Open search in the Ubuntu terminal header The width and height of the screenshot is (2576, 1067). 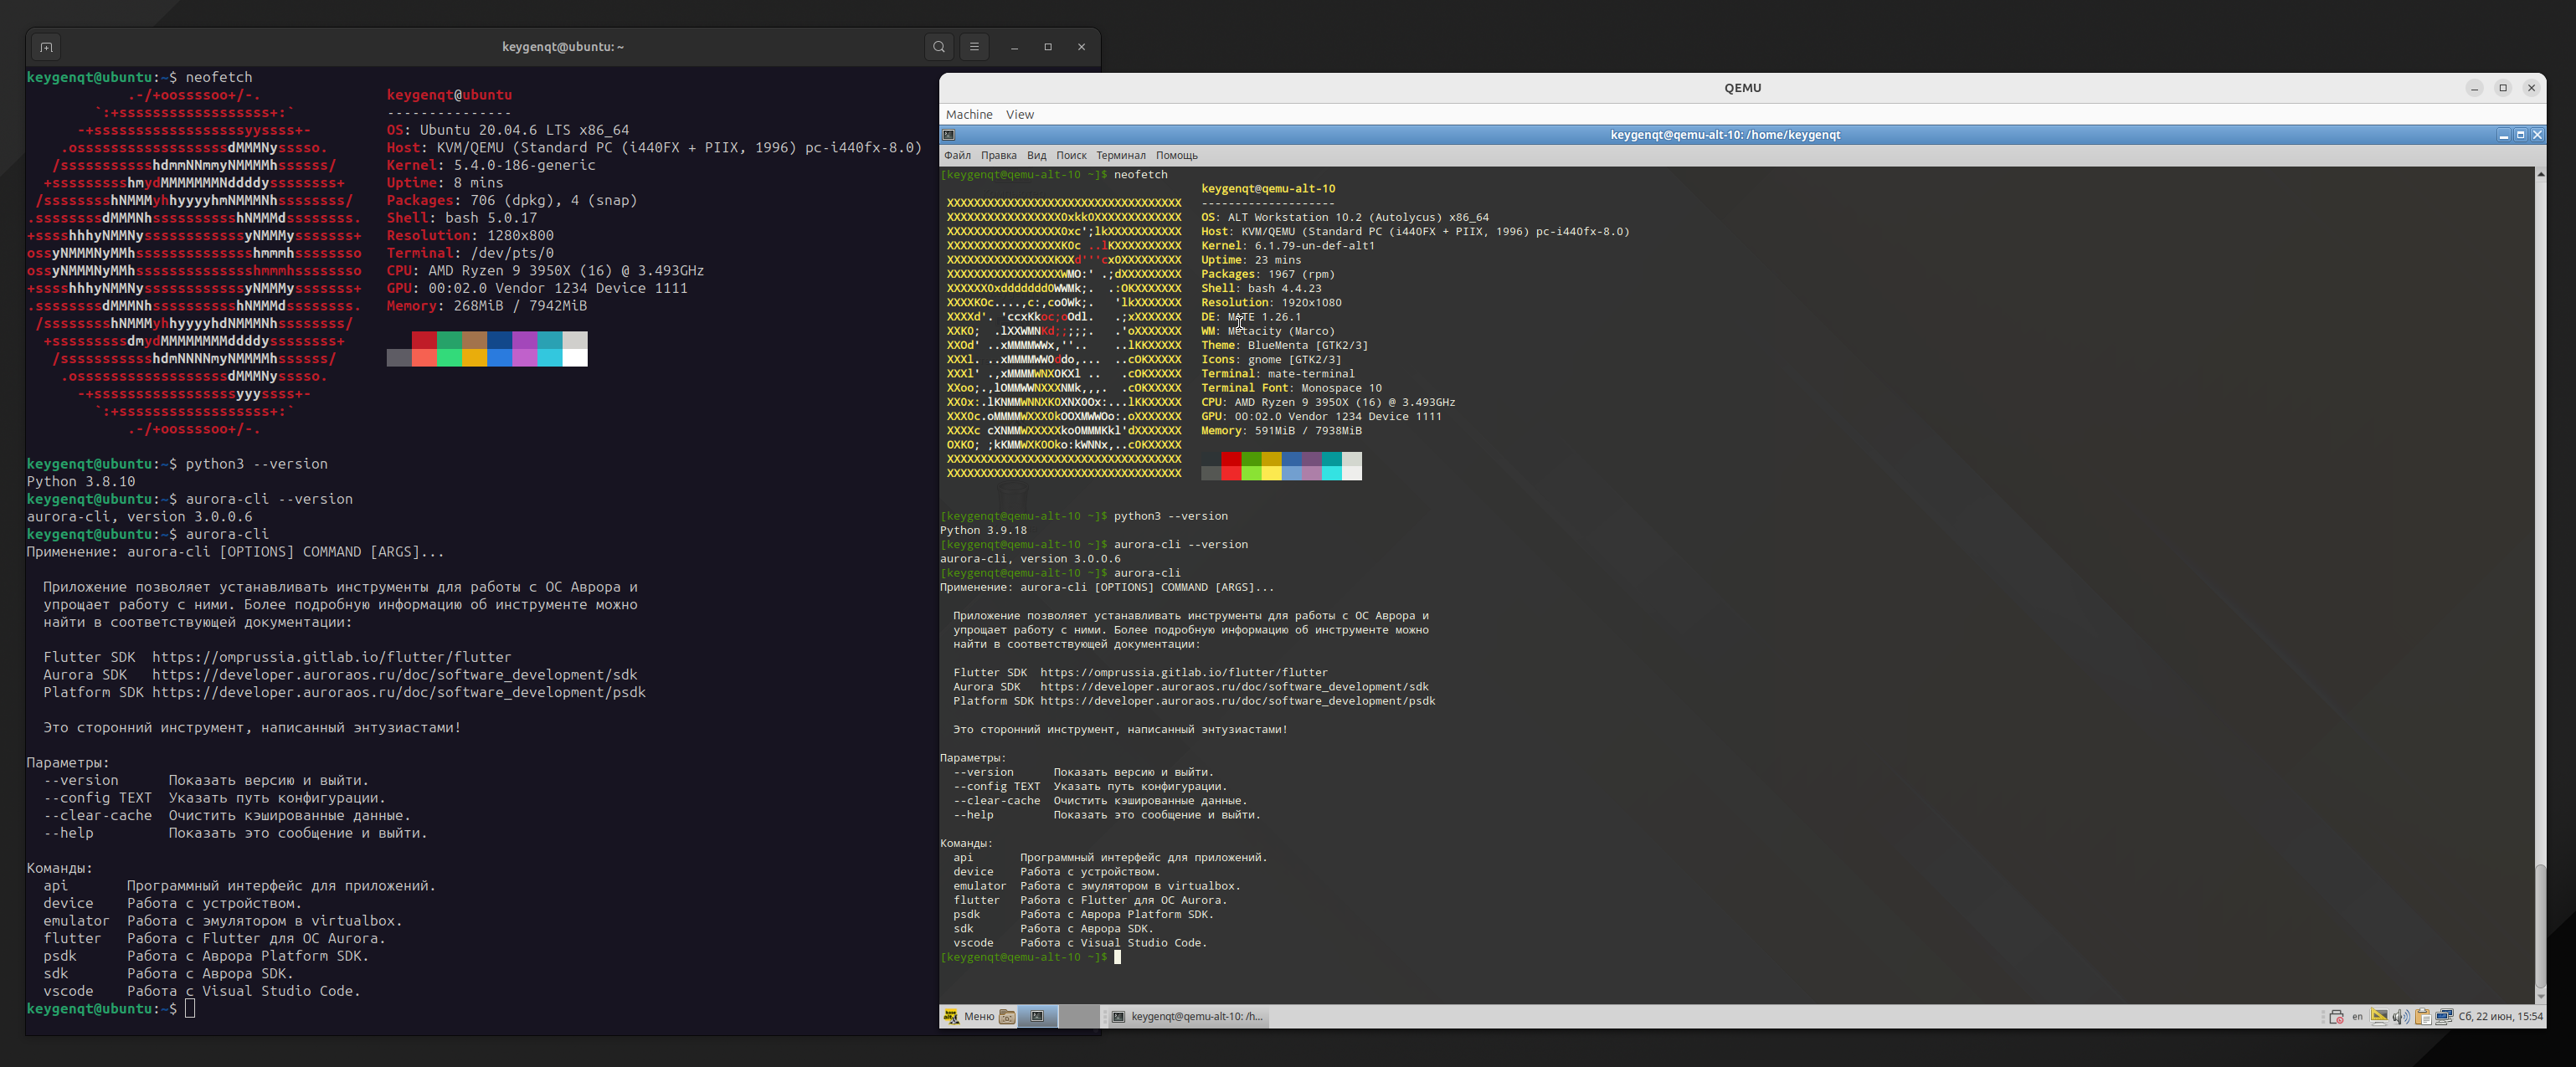tap(938, 47)
